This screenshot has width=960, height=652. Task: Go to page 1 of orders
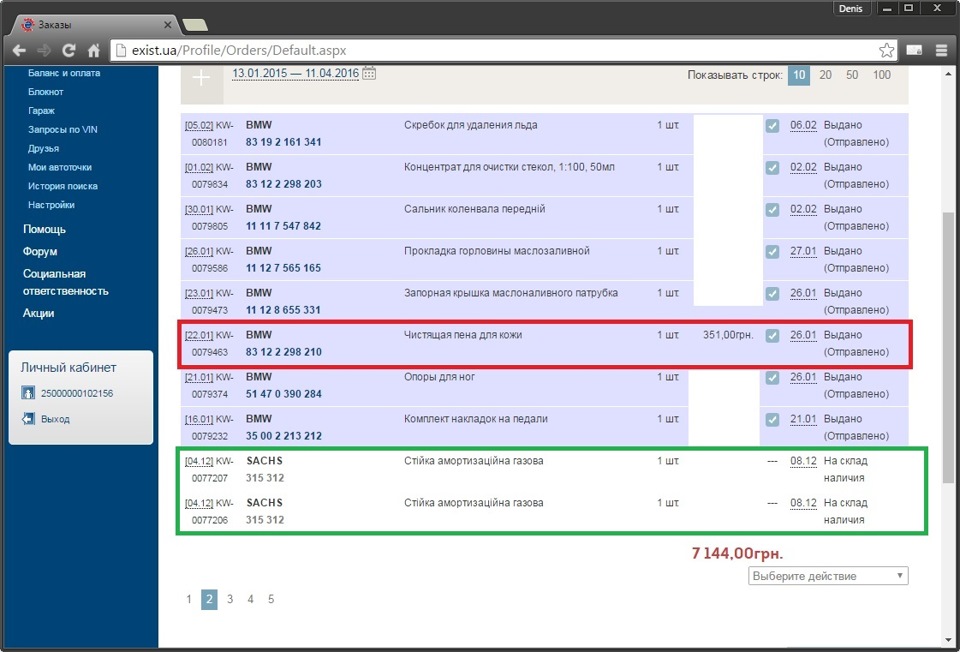189,599
